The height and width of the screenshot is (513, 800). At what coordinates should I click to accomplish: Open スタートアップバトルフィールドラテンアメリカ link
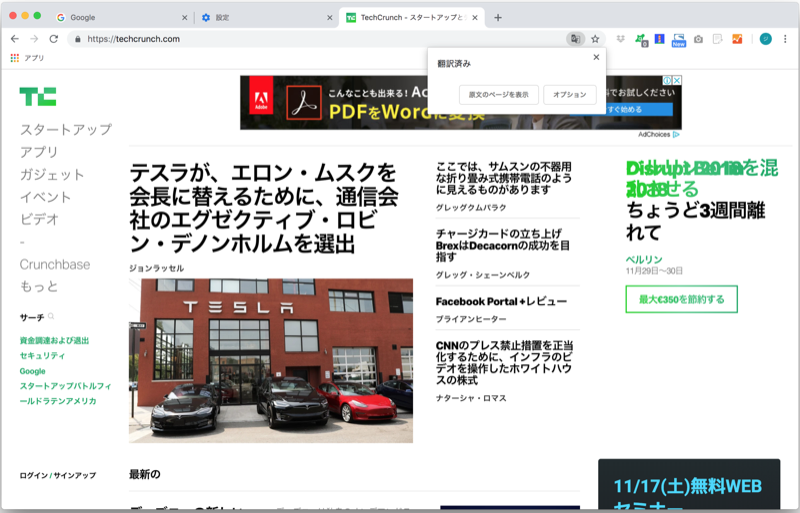(x=65, y=393)
